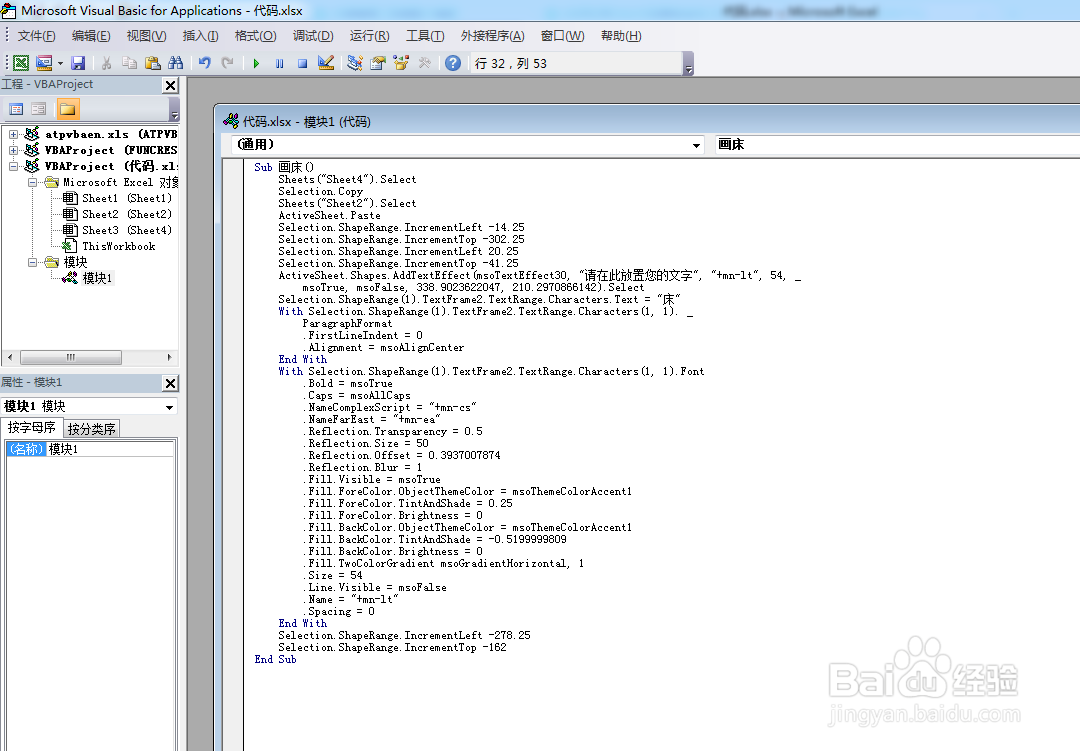Run the macro with the play icon
The height and width of the screenshot is (751, 1080).
pyautogui.click(x=256, y=63)
